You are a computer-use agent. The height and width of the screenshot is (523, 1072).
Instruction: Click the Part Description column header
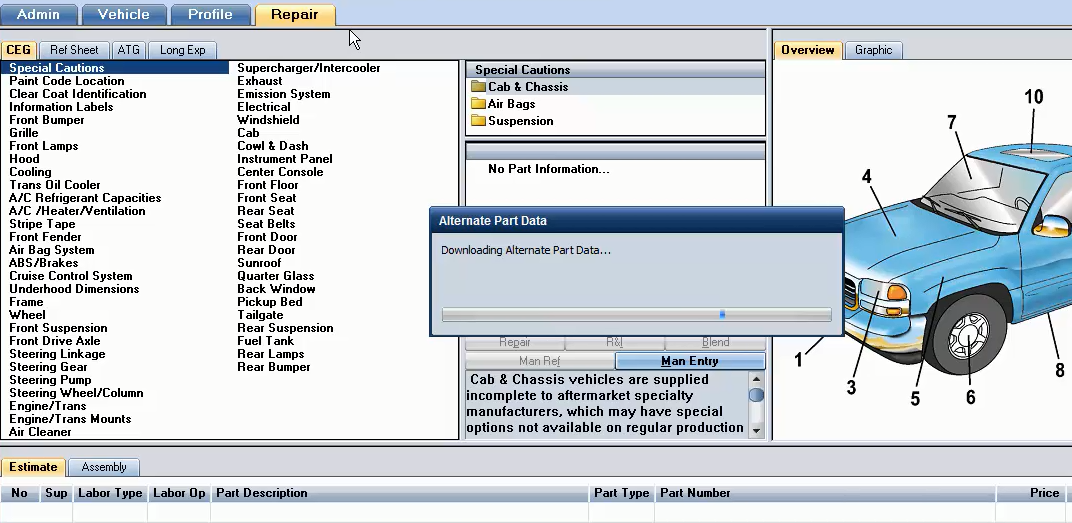(x=262, y=493)
